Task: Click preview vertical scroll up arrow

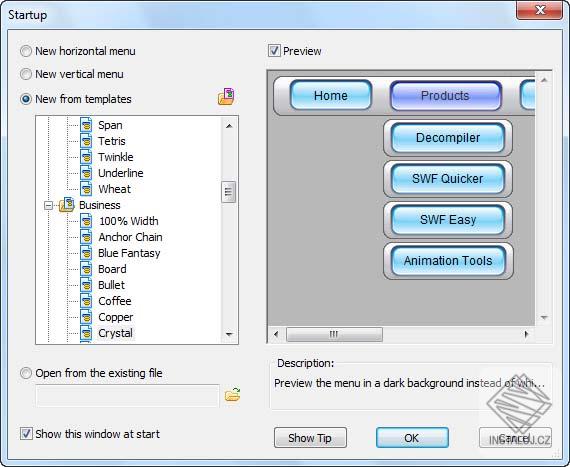Action: click(544, 80)
